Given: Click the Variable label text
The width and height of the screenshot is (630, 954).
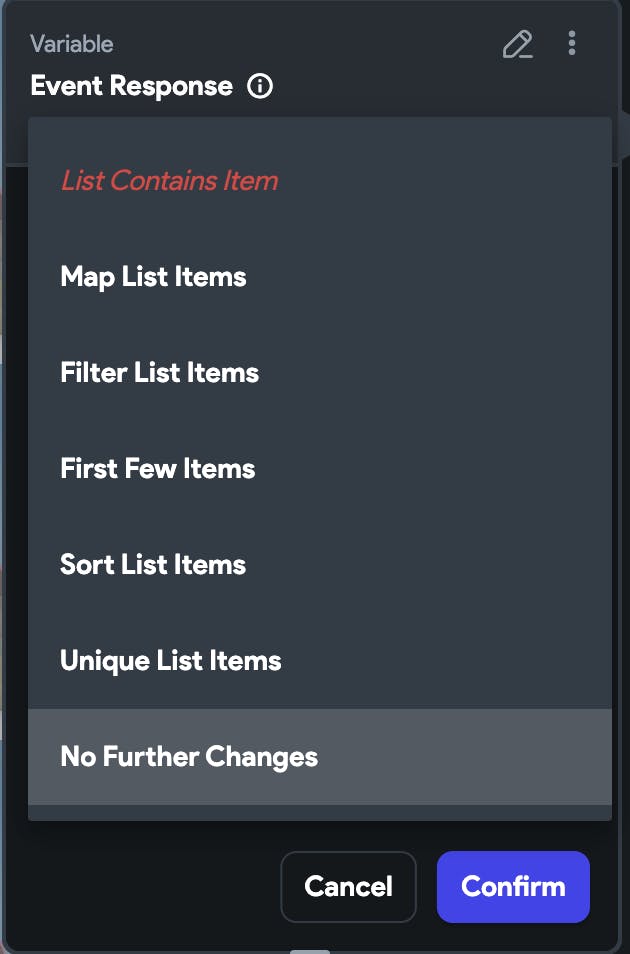Looking at the screenshot, I should click(x=71, y=44).
